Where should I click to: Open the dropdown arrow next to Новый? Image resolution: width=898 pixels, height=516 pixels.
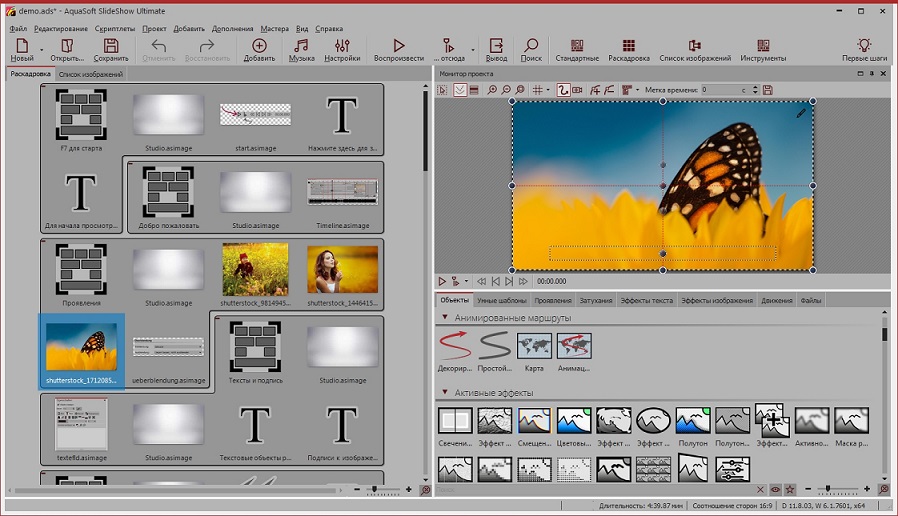tap(41, 50)
